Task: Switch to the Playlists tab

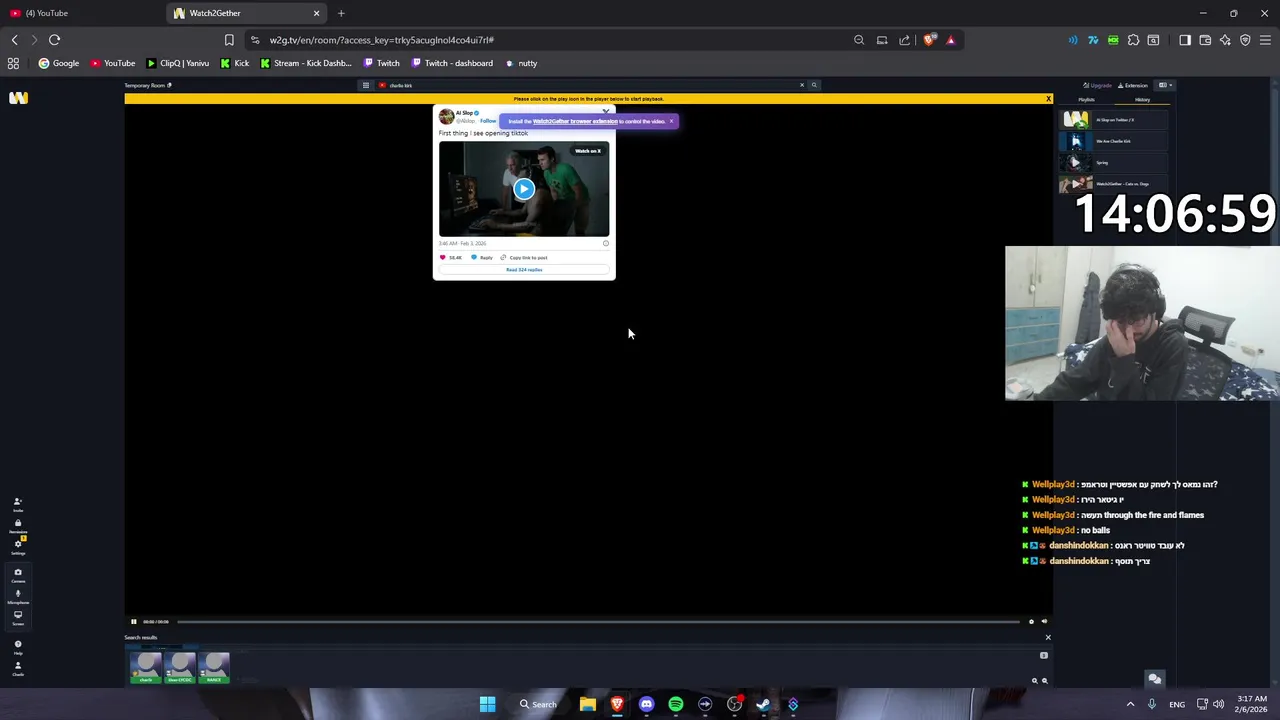Action: (x=1086, y=100)
